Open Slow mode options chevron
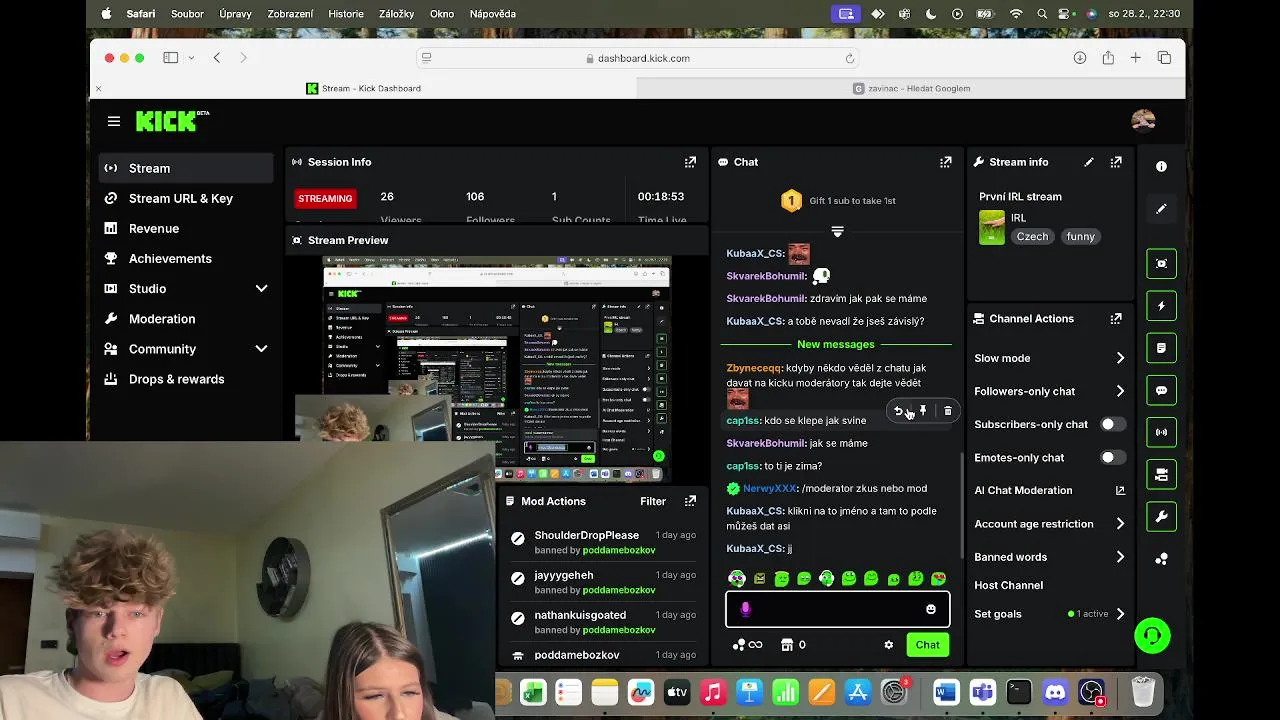 tap(1120, 358)
